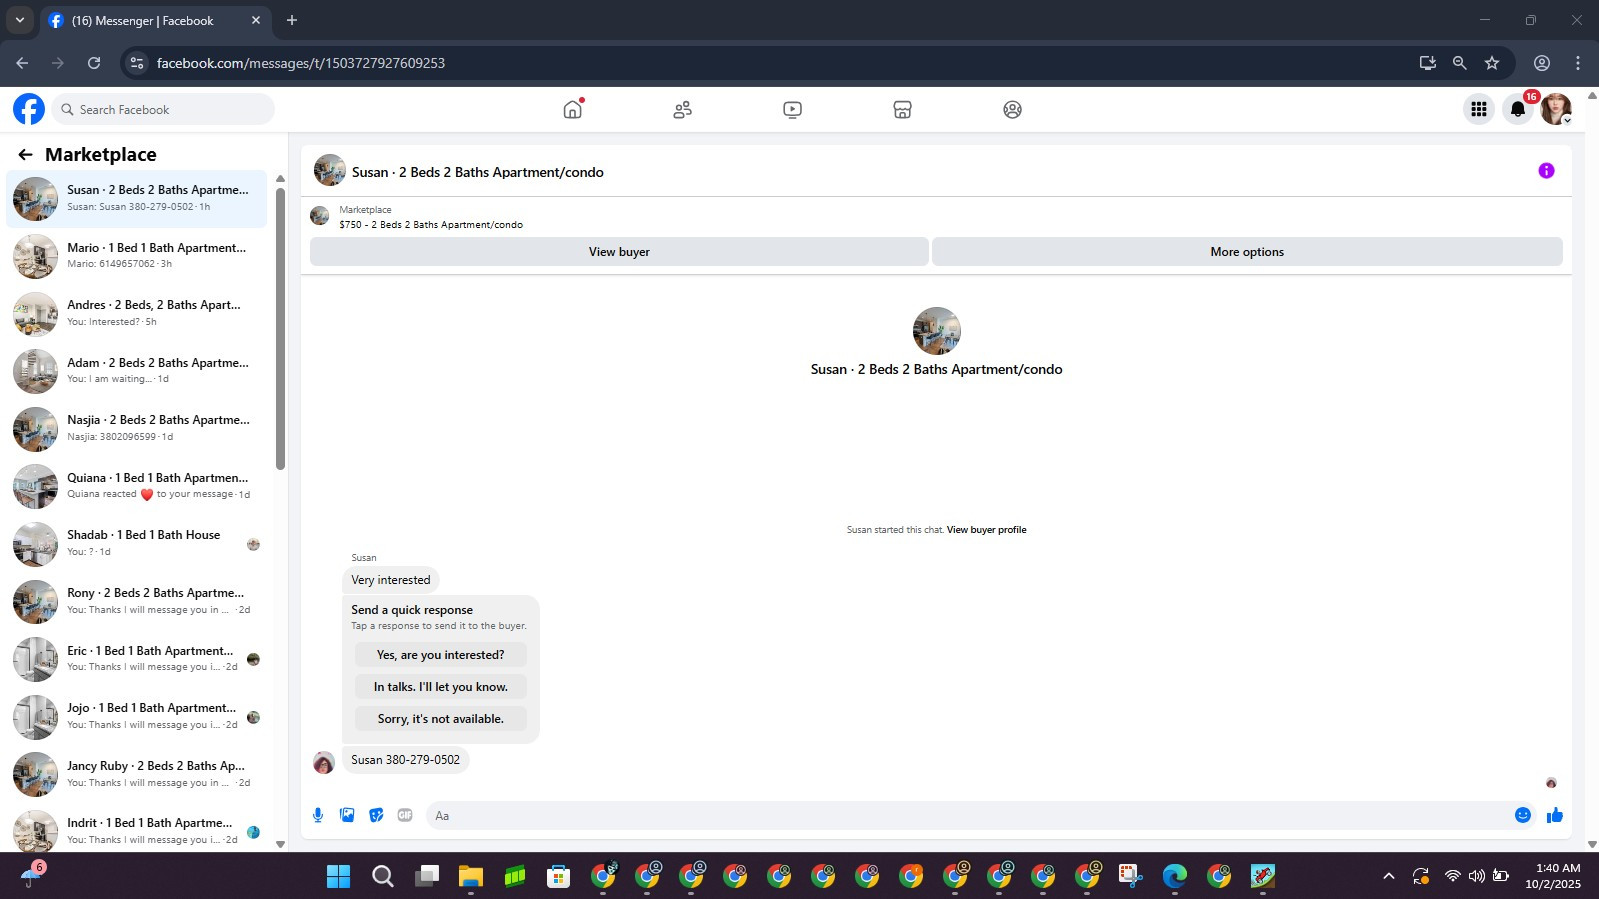Open Mario's 1 Bed 1 Bath Apartment chat
Screen dimensions: 1599x899
[137, 256]
